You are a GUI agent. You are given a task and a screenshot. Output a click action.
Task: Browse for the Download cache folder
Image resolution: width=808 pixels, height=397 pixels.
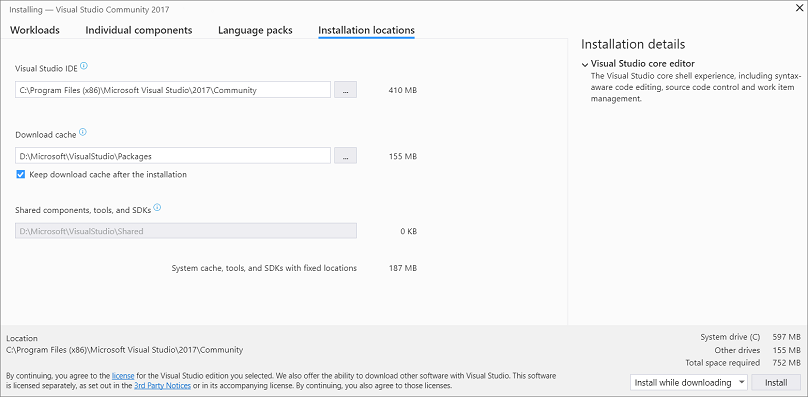345,156
